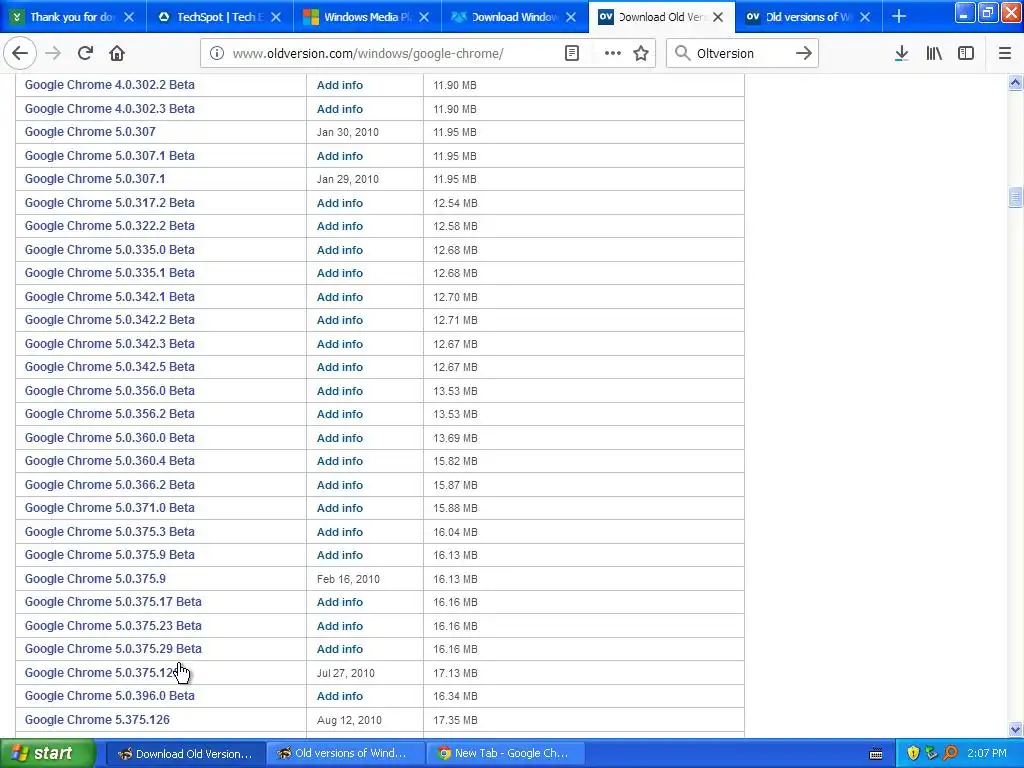The image size is (1024, 768).
Task: Switch to New Tab Google Chrome taskbar window
Action: pyautogui.click(x=504, y=754)
